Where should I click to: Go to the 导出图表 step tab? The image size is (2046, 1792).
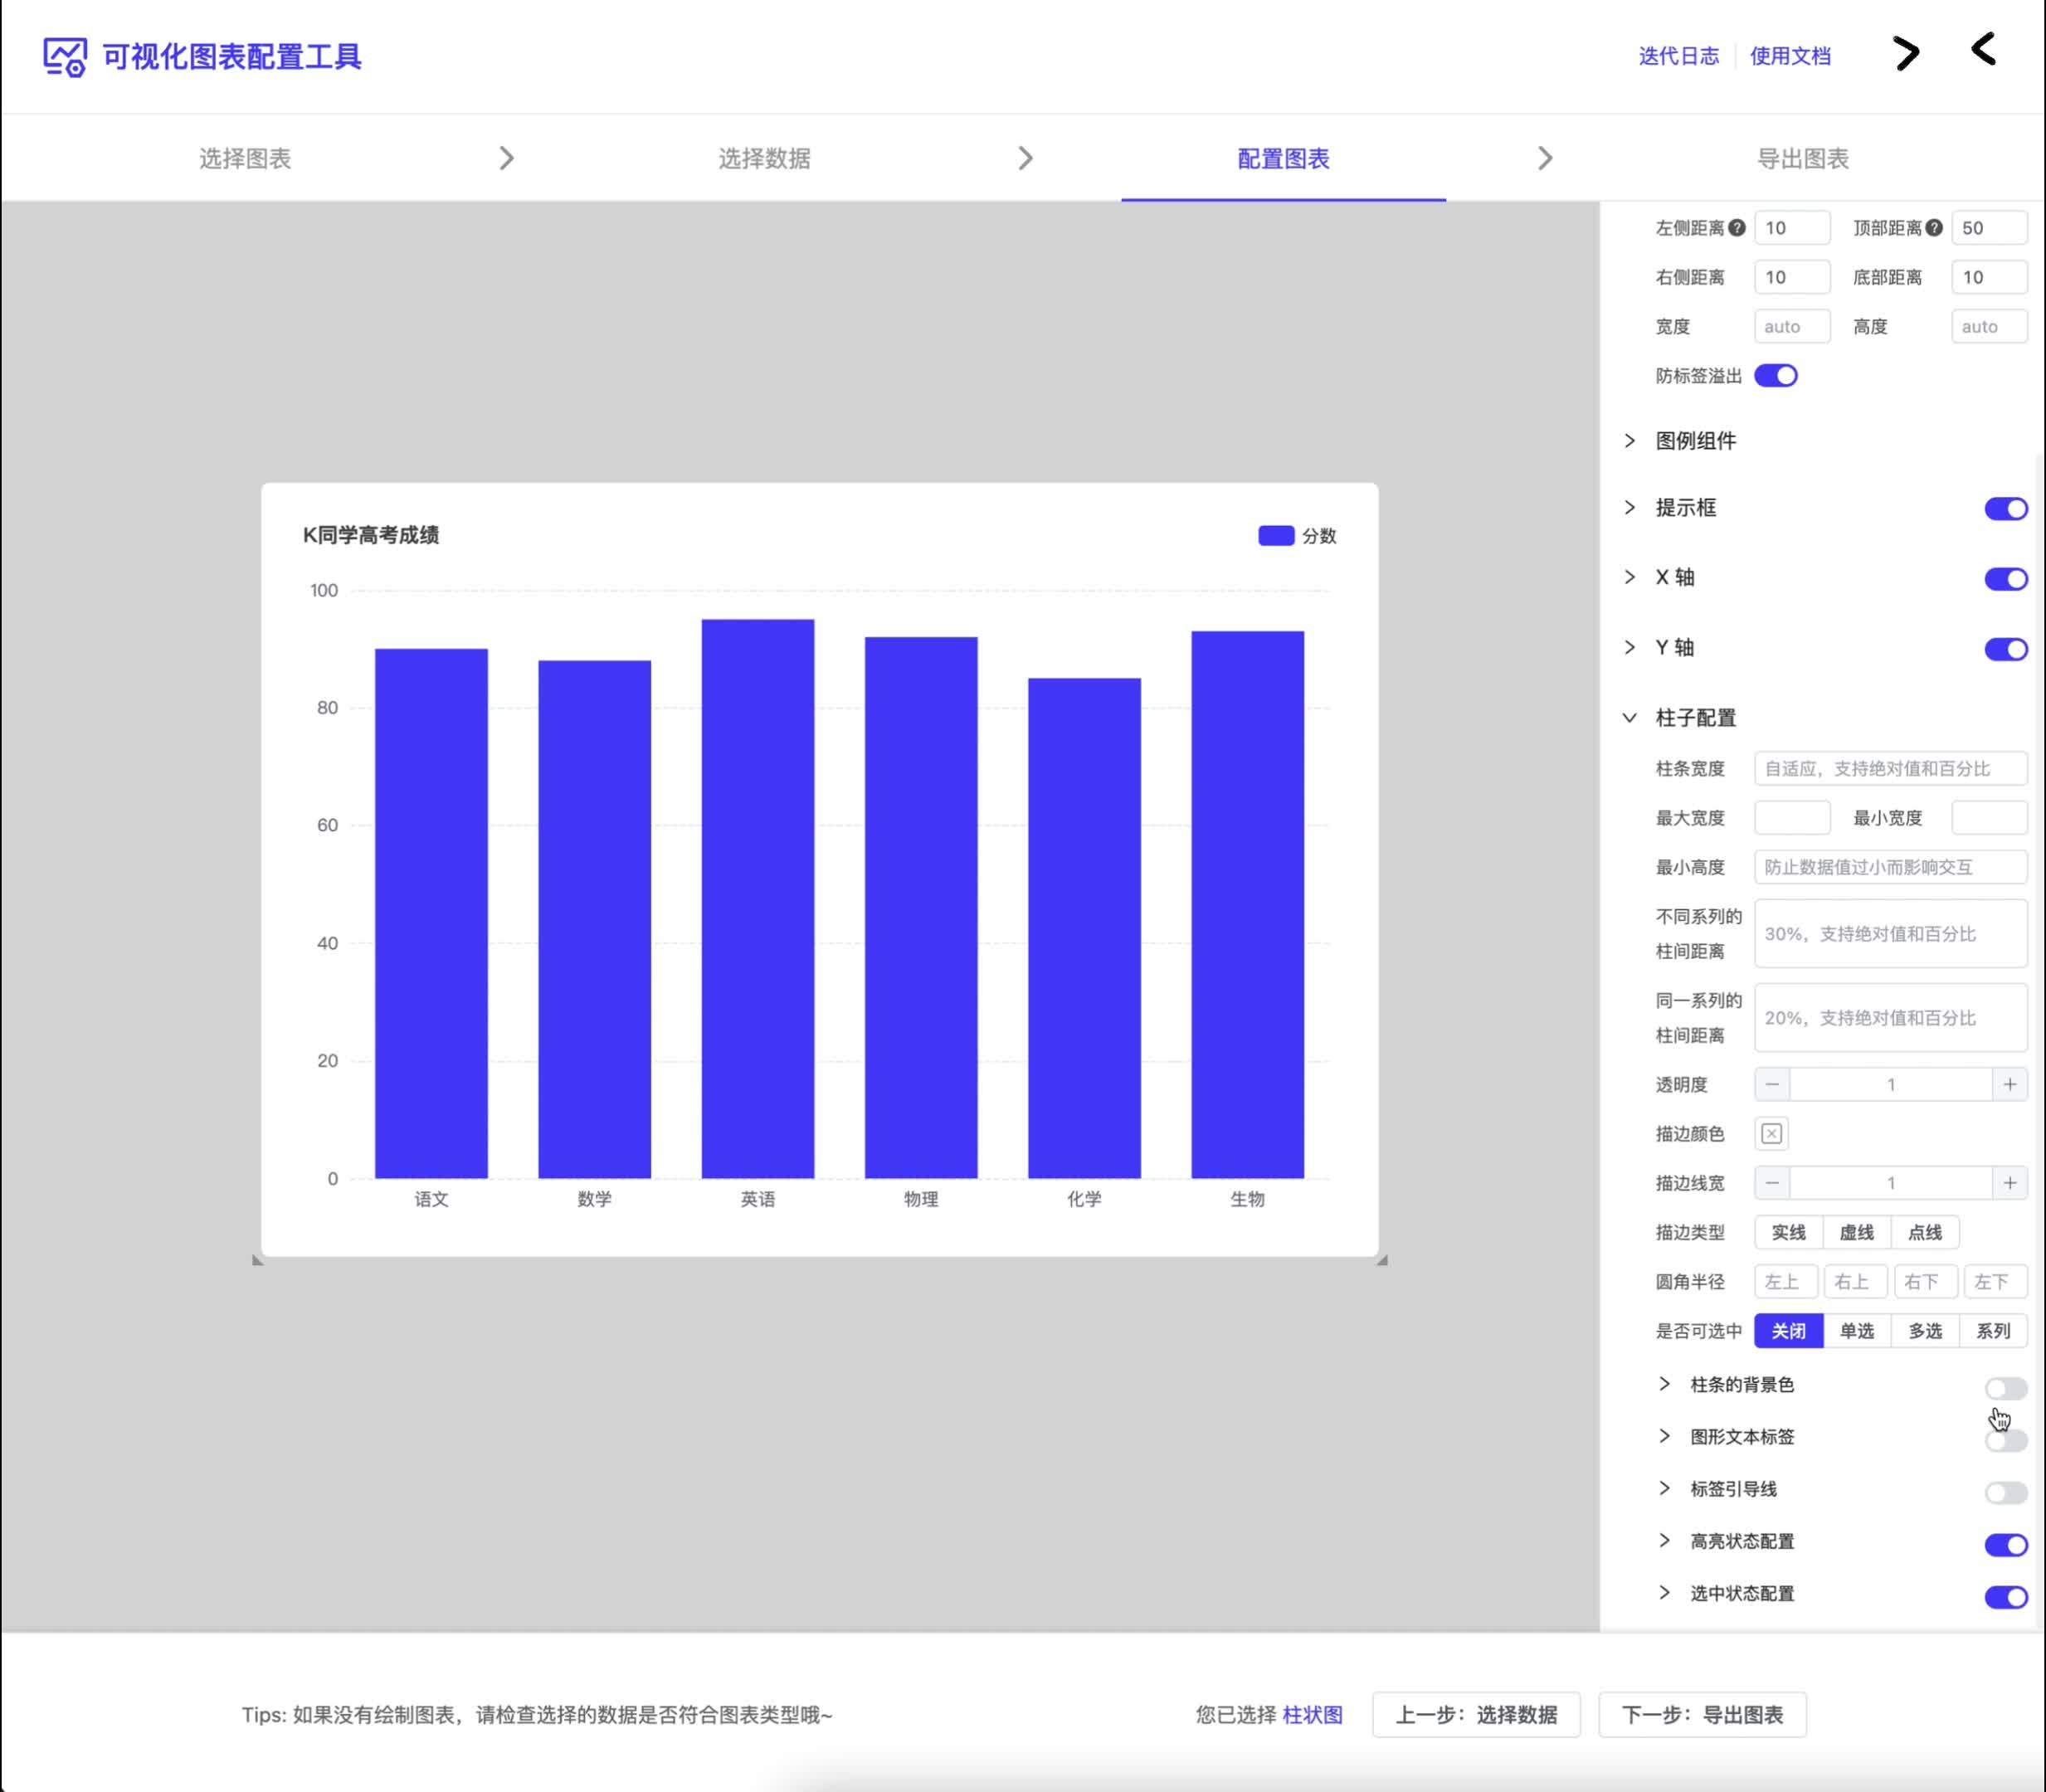(1803, 158)
